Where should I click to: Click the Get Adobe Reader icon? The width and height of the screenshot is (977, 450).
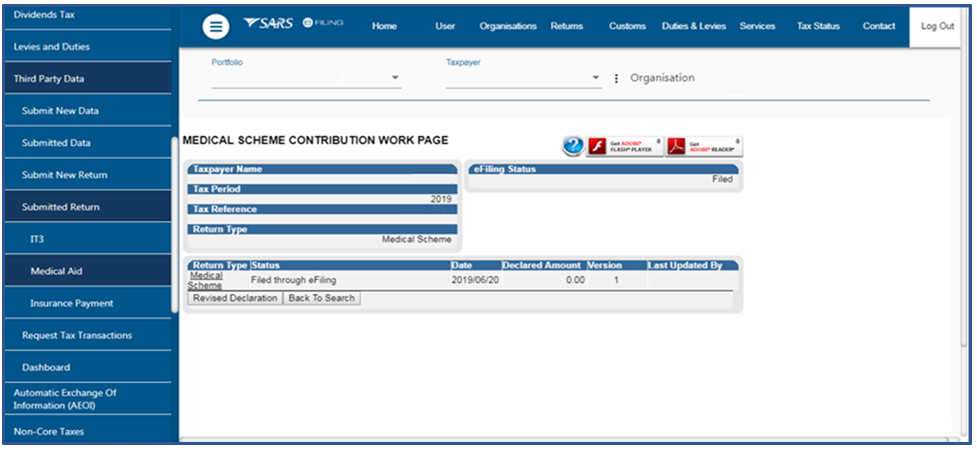(x=704, y=146)
